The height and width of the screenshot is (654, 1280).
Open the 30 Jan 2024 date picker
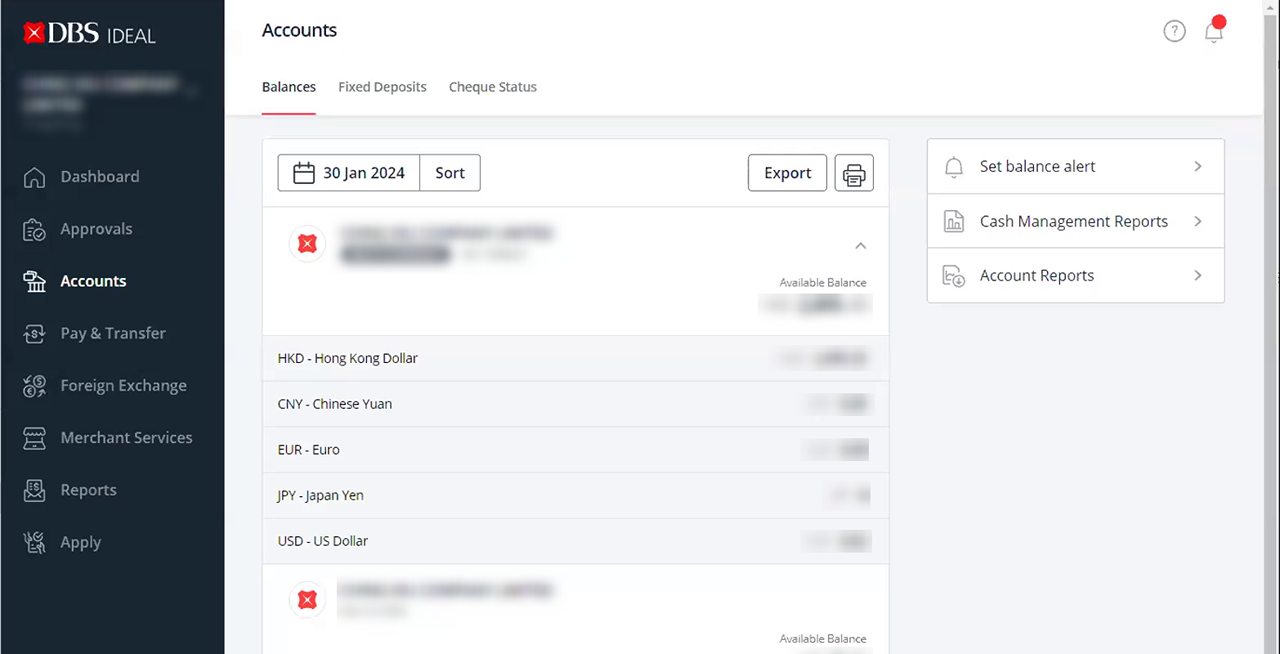coord(349,173)
